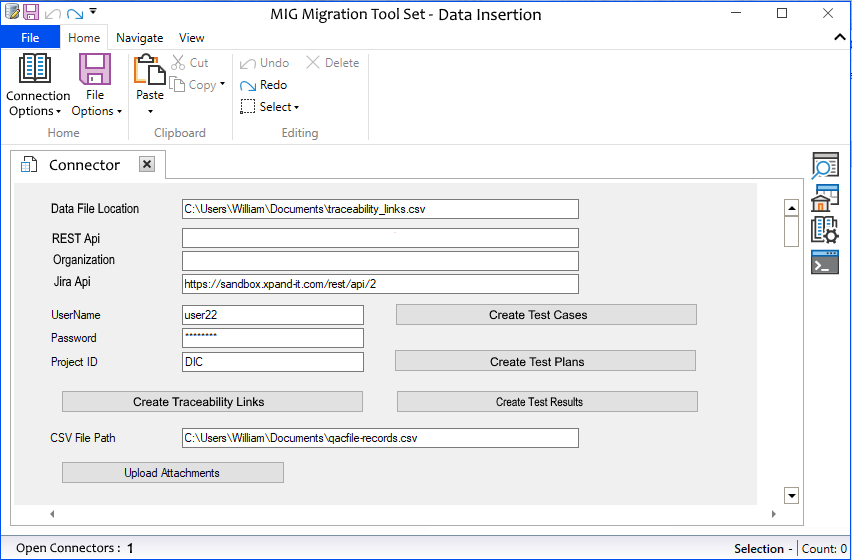Click the database app icon in title bar

(12, 11)
